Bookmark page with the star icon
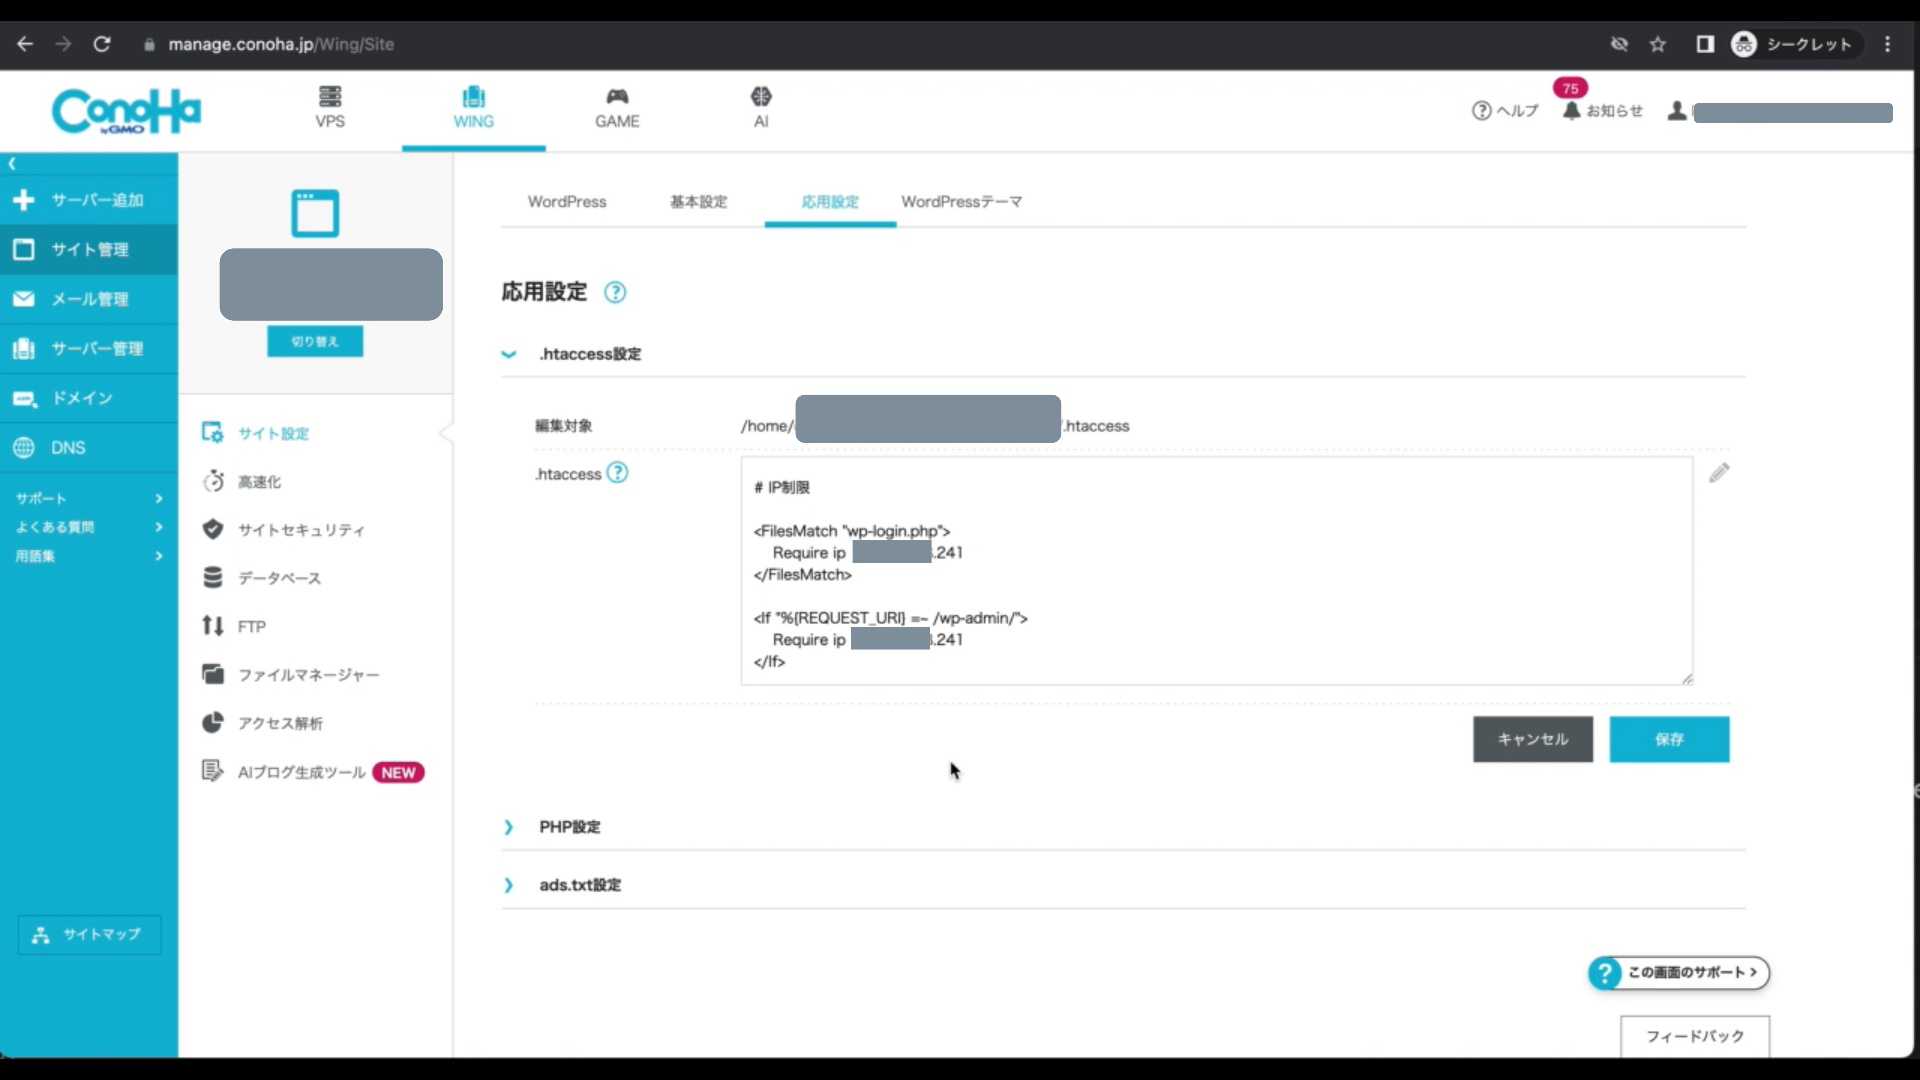Image resolution: width=1920 pixels, height=1080 pixels. point(1658,44)
